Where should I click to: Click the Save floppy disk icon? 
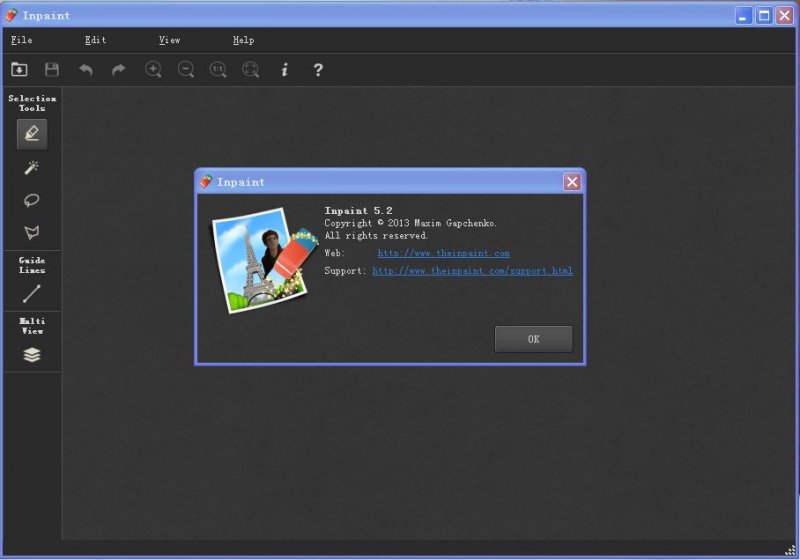click(52, 69)
